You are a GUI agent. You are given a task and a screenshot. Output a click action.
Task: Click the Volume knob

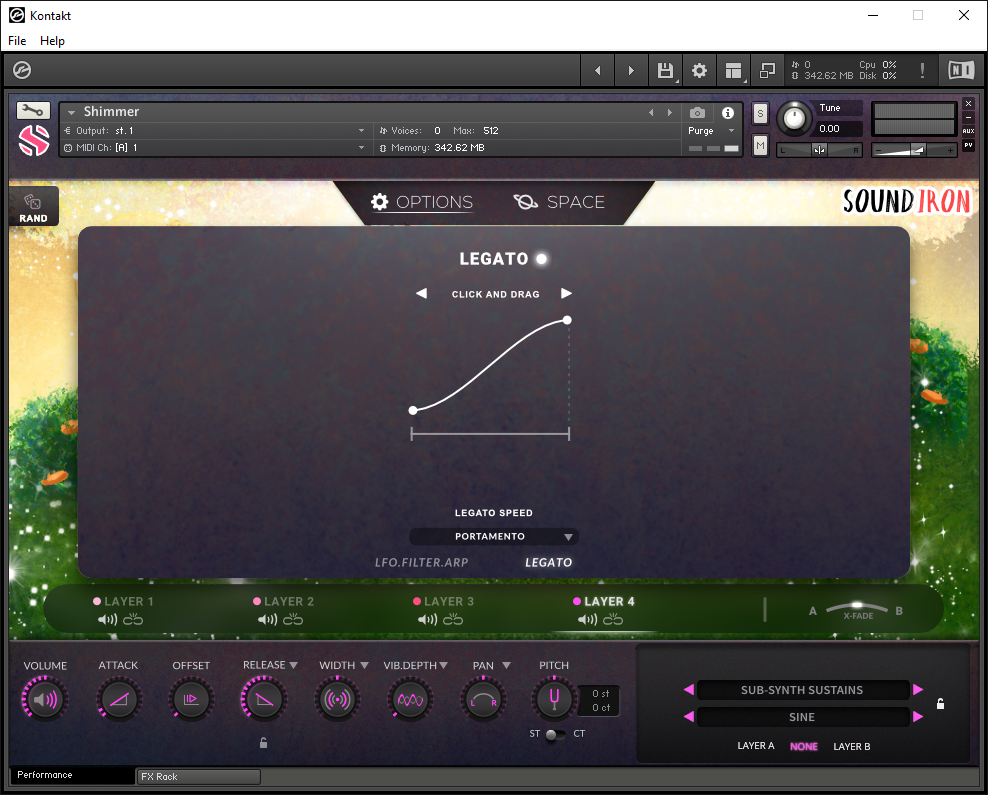point(45,699)
